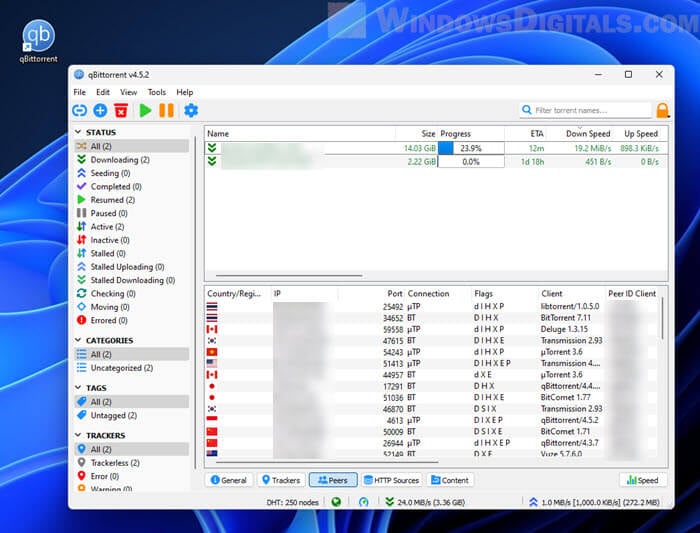Switch to the HTTP Sources tab
The width and height of the screenshot is (700, 533).
point(392,480)
